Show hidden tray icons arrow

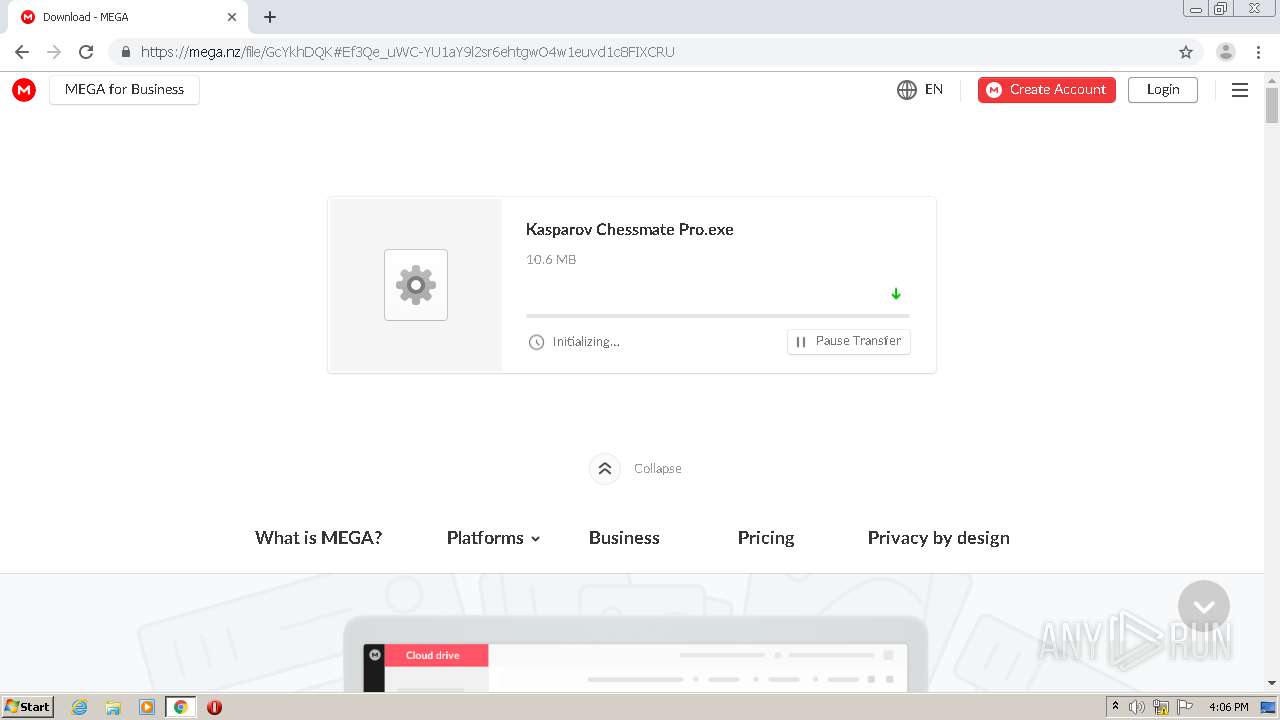click(1115, 707)
